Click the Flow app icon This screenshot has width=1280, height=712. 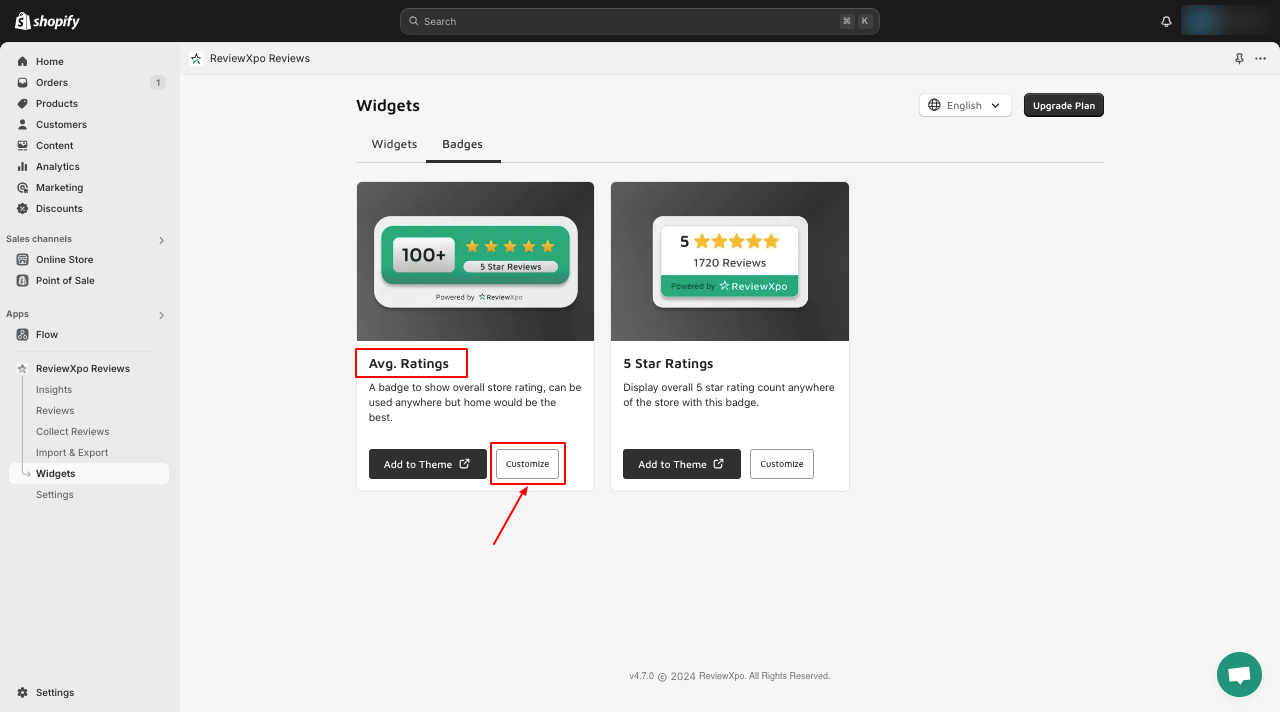coord(23,335)
